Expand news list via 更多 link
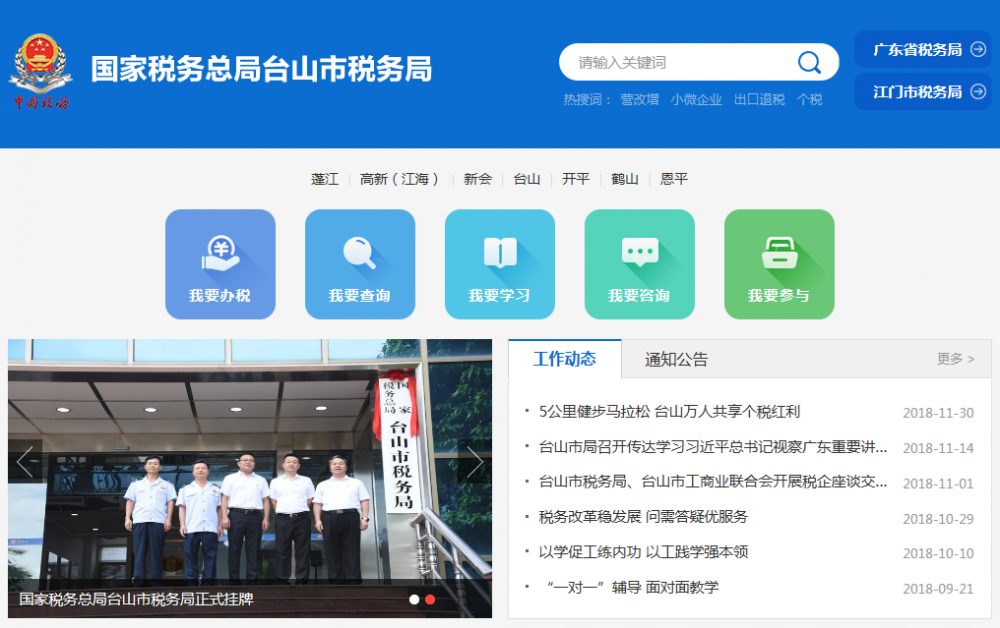 pyautogui.click(x=955, y=359)
